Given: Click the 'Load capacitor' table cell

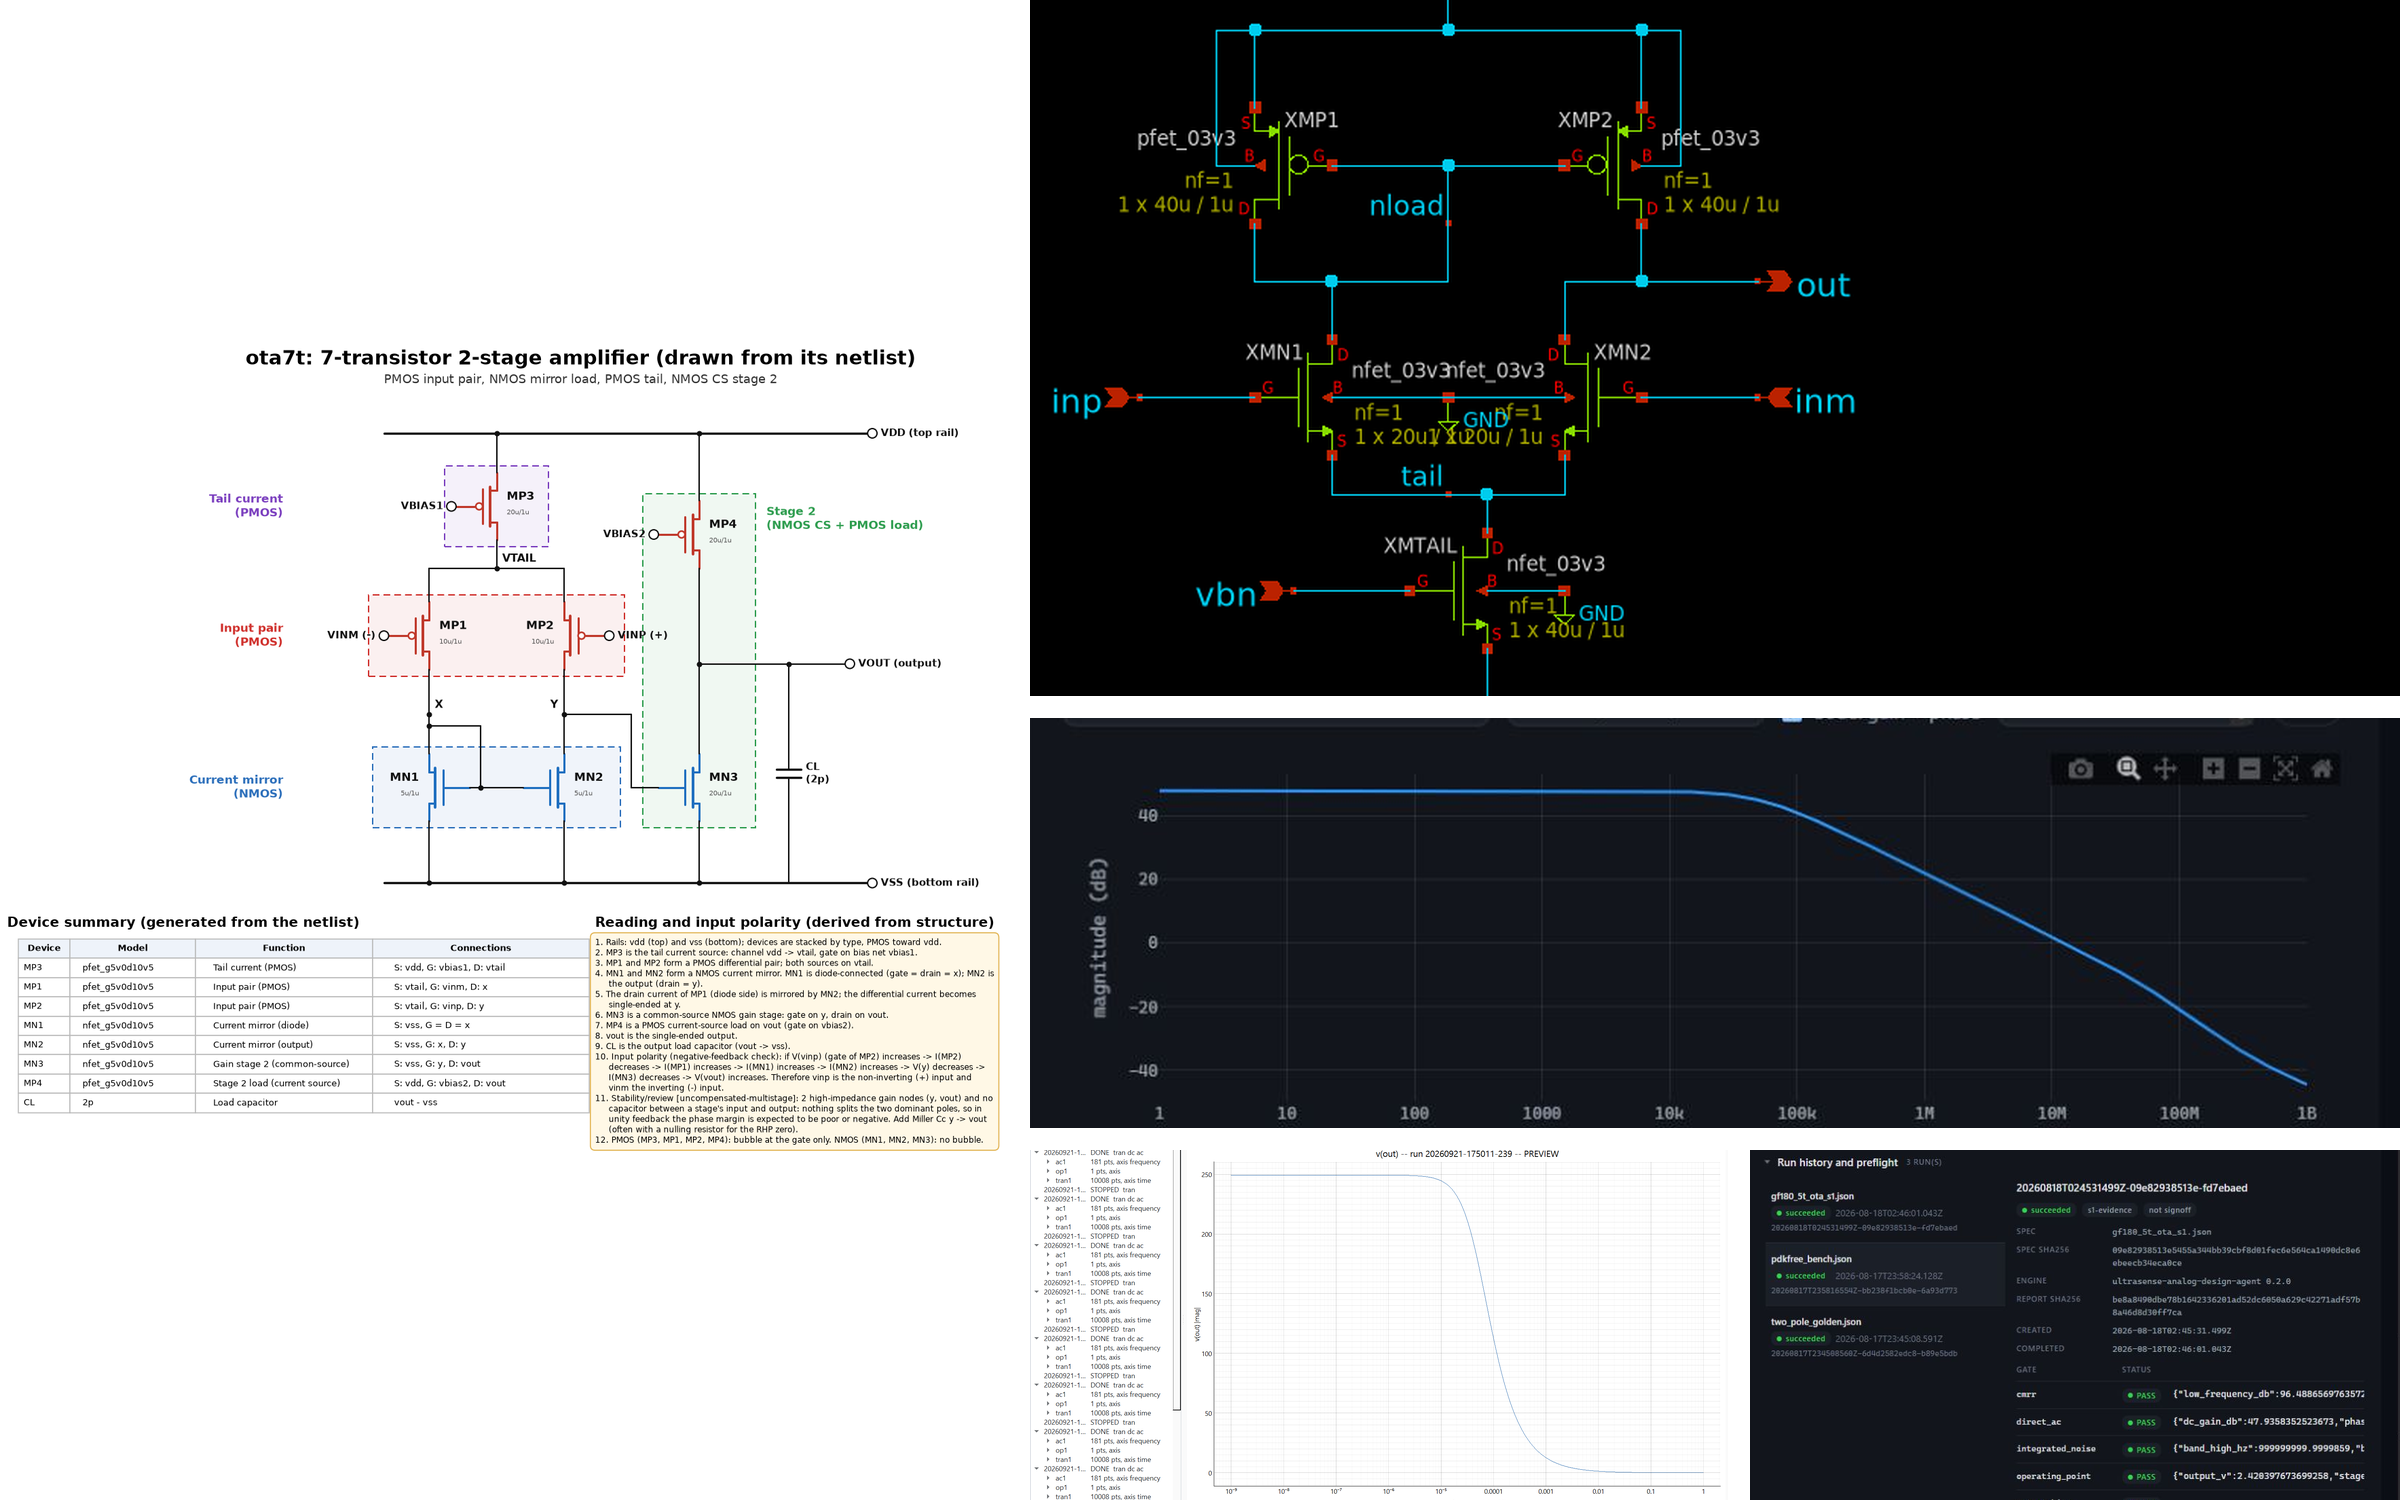Looking at the screenshot, I should tap(284, 1103).
